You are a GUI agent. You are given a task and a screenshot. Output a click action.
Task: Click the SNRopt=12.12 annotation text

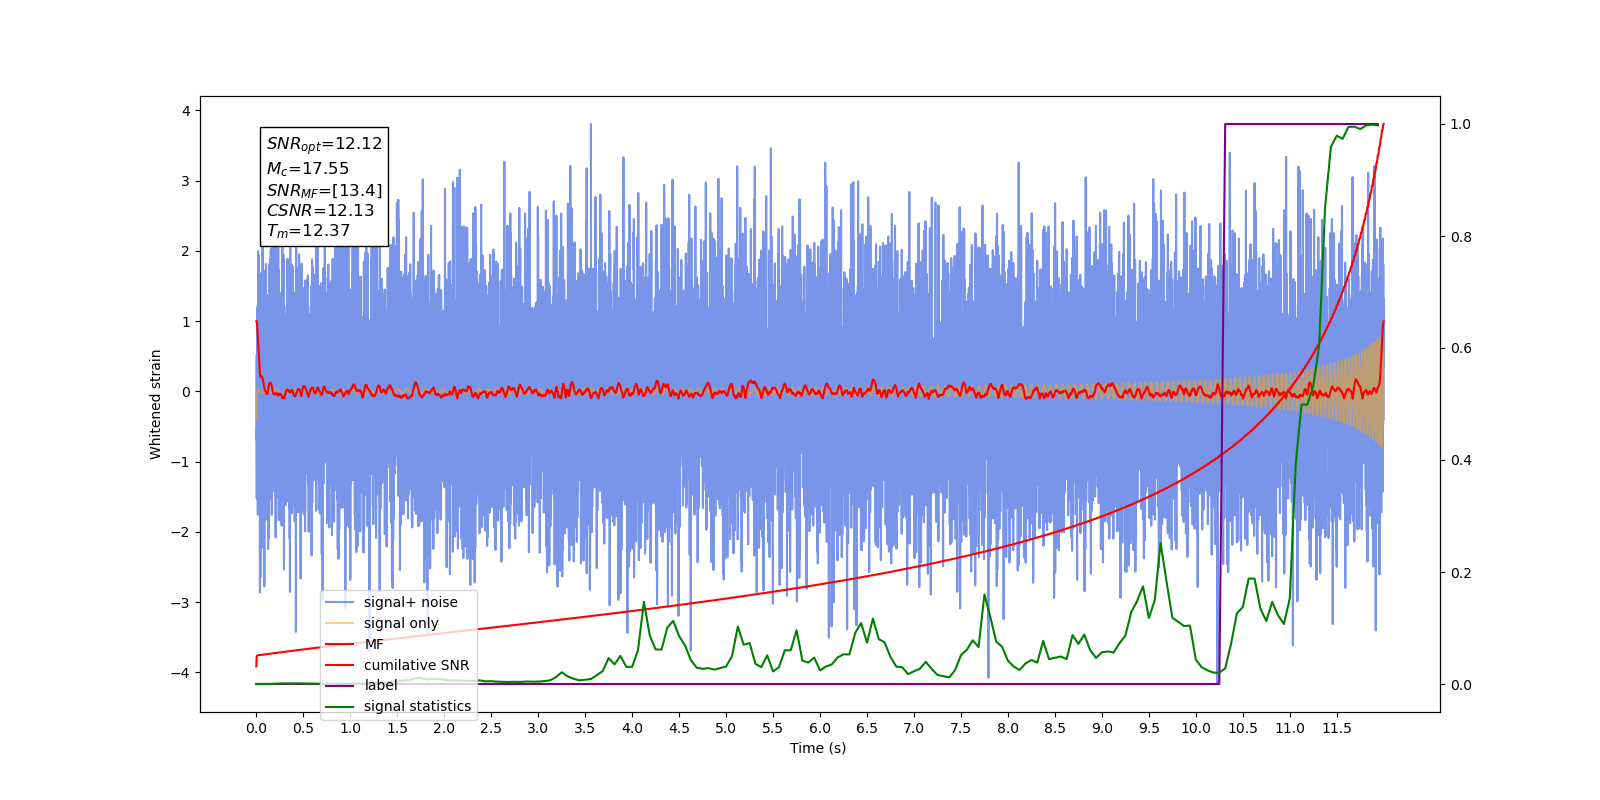tap(324, 144)
